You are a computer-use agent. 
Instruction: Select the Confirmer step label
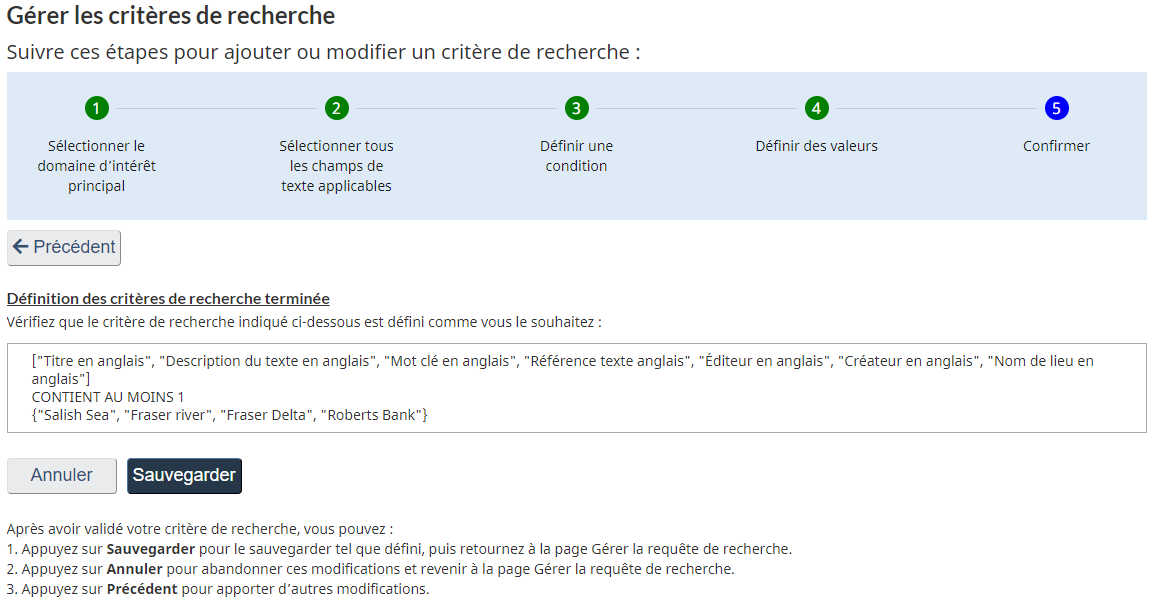(x=1057, y=145)
